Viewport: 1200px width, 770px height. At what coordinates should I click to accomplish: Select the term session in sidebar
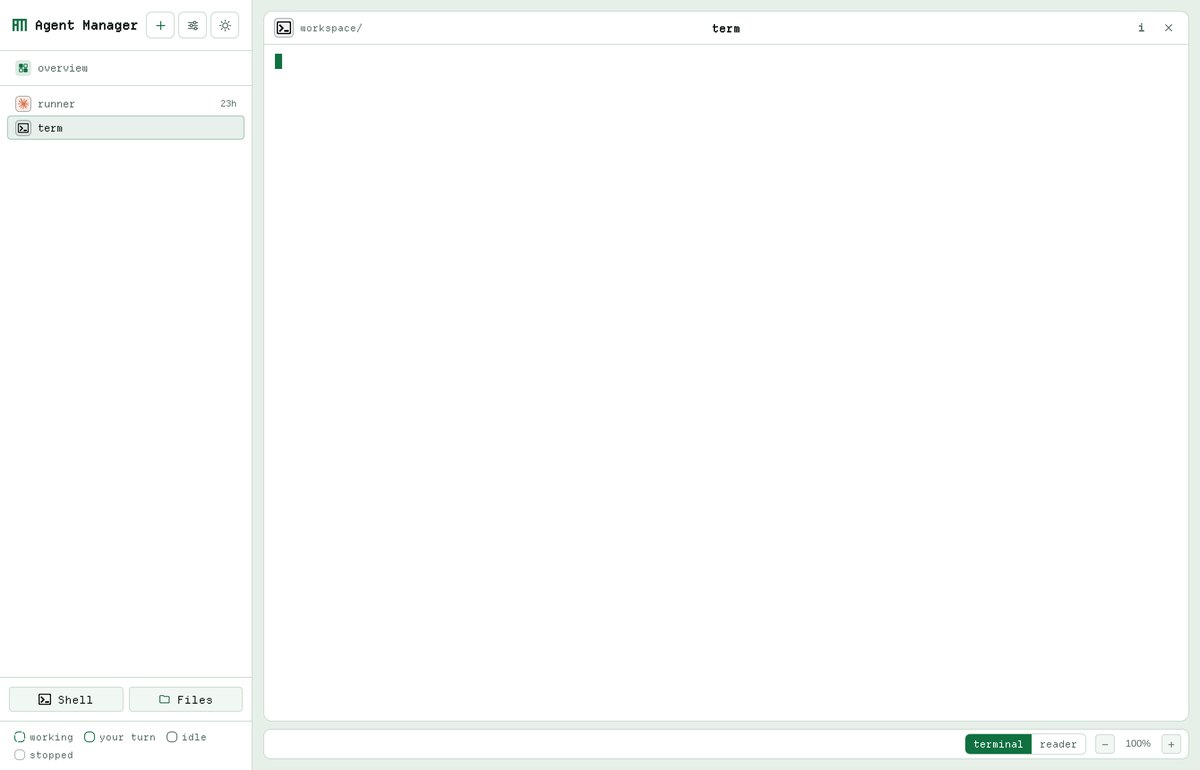click(126, 128)
